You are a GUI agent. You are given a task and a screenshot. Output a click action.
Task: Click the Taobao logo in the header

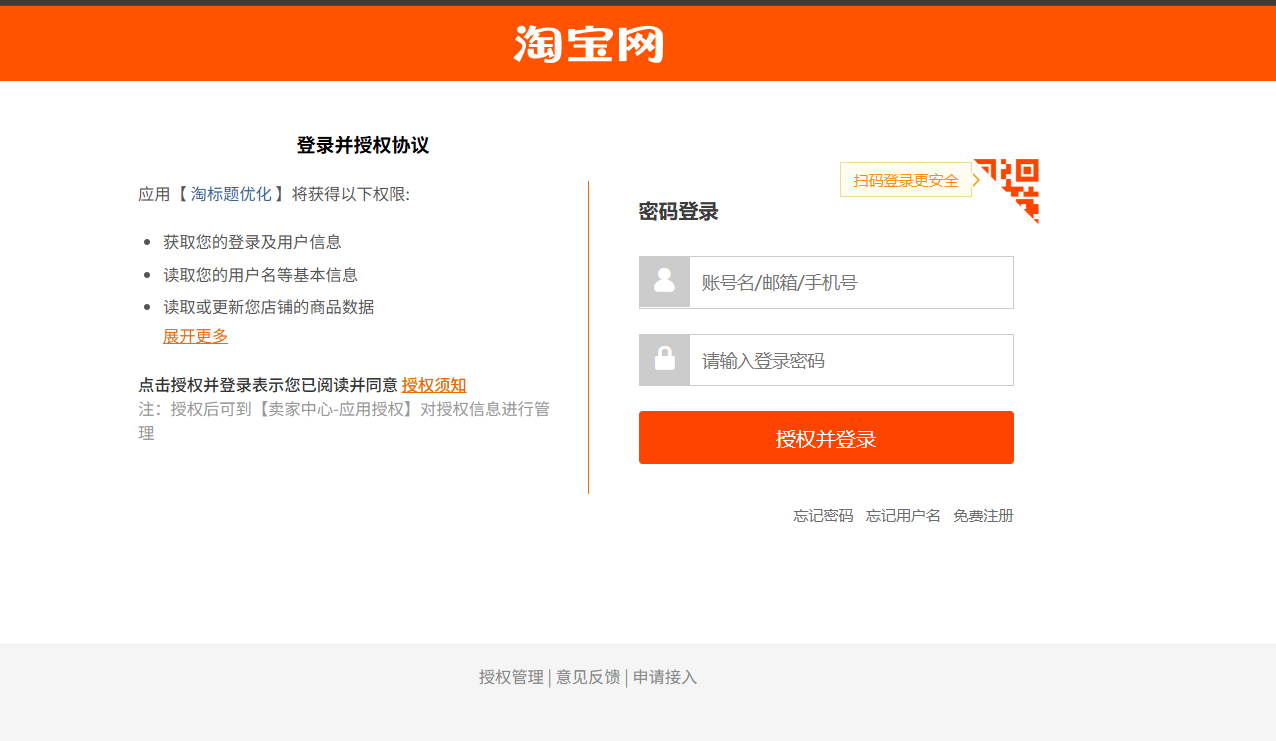pyautogui.click(x=588, y=44)
